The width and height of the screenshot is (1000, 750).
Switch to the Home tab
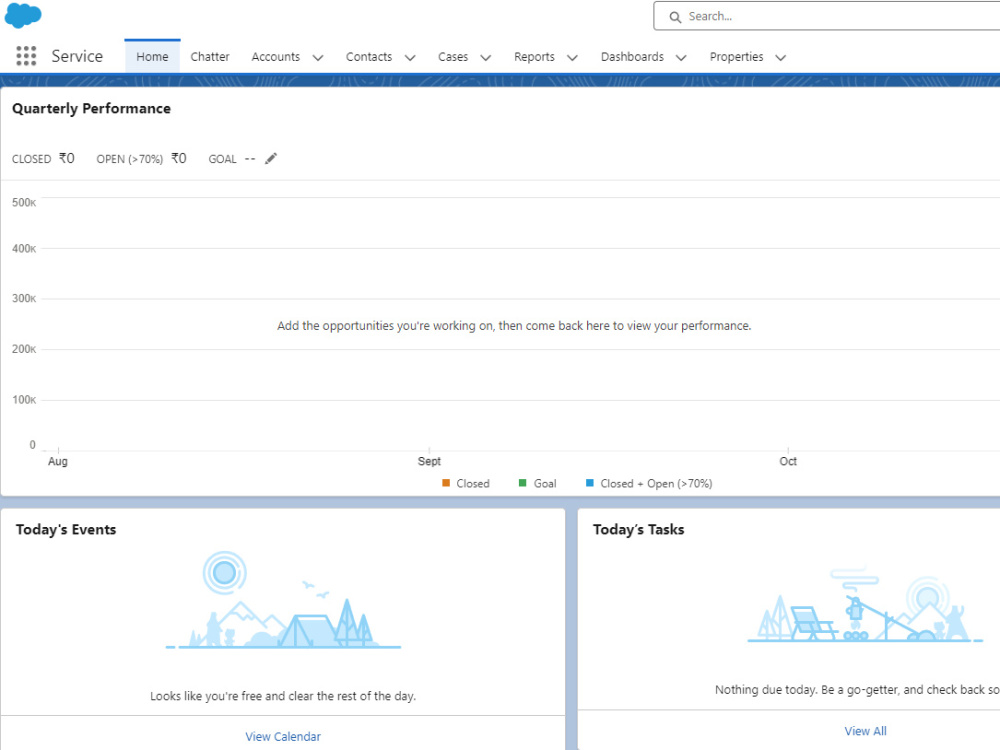pyautogui.click(x=152, y=57)
